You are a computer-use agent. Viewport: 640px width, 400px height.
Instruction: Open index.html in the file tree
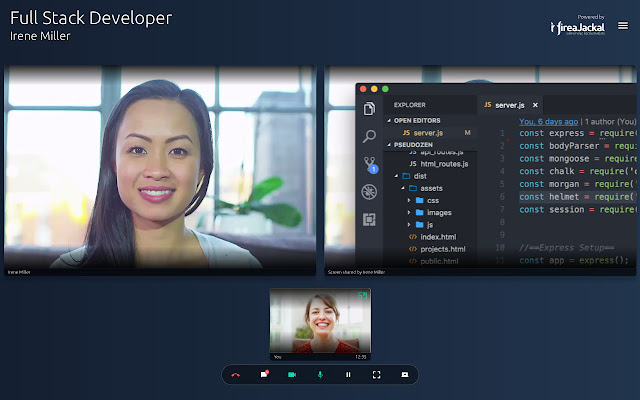click(x=433, y=237)
